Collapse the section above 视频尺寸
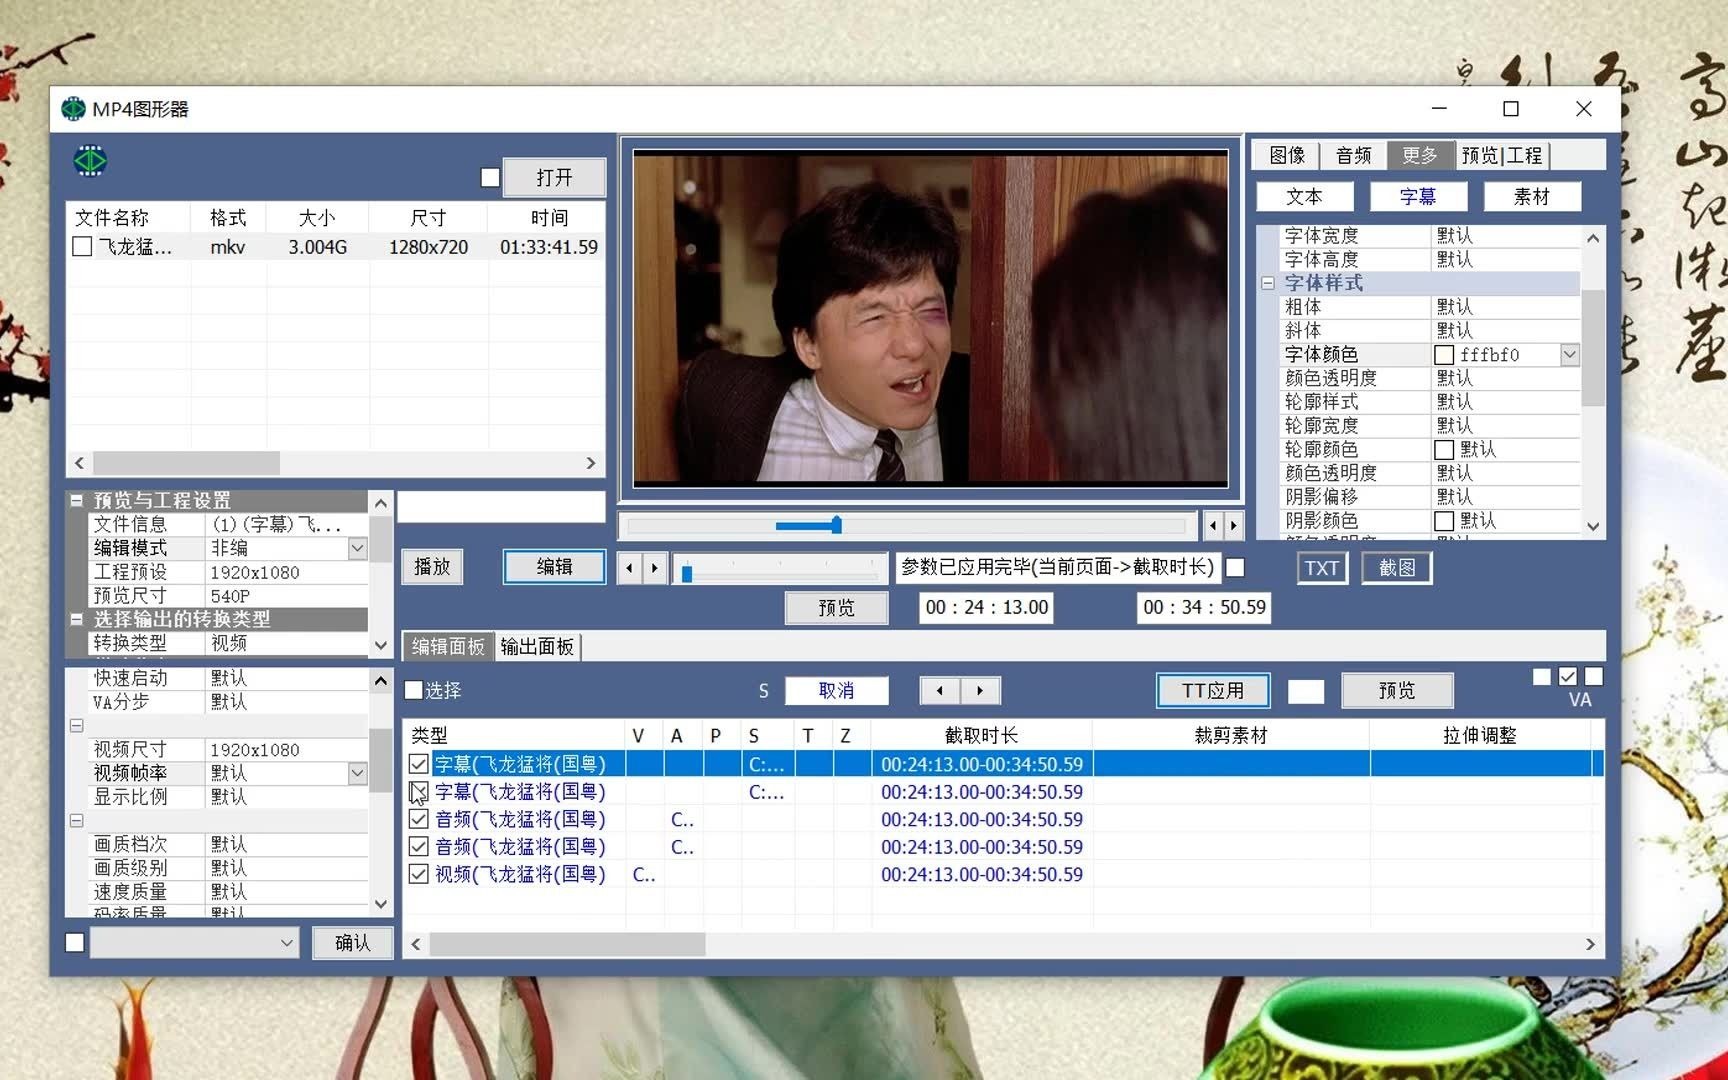 pyautogui.click(x=76, y=725)
